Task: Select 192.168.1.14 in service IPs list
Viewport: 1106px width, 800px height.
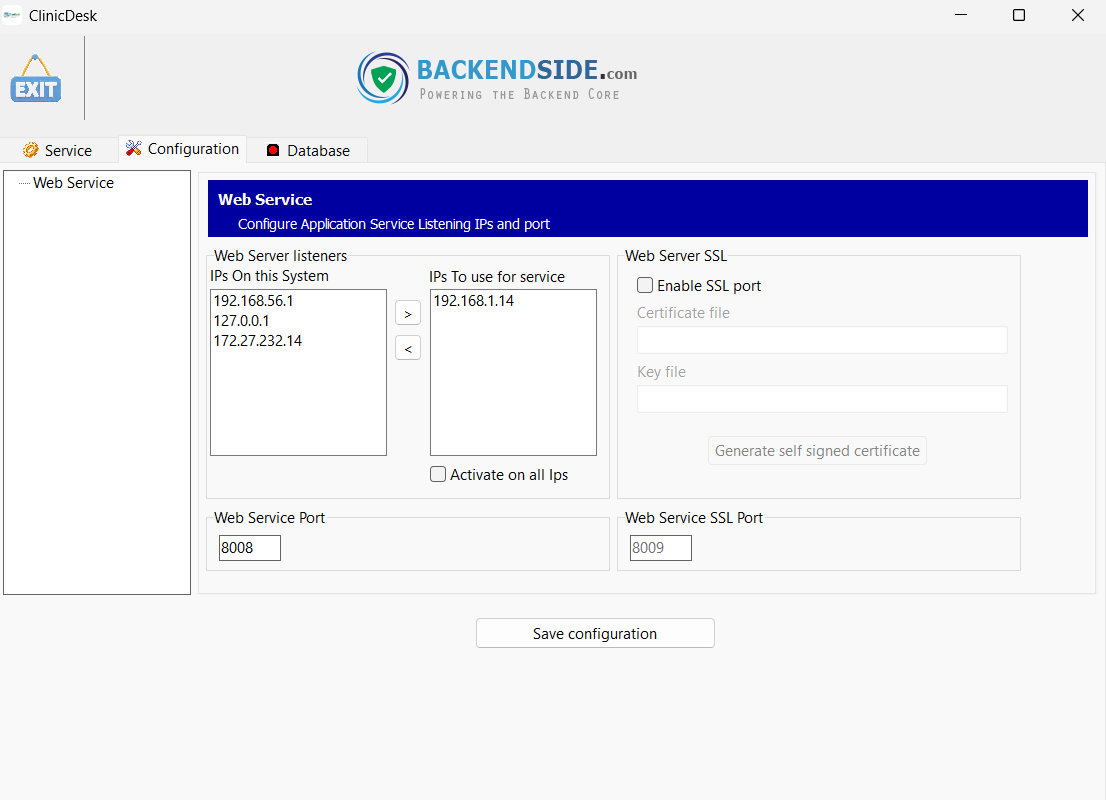Action: click(473, 300)
